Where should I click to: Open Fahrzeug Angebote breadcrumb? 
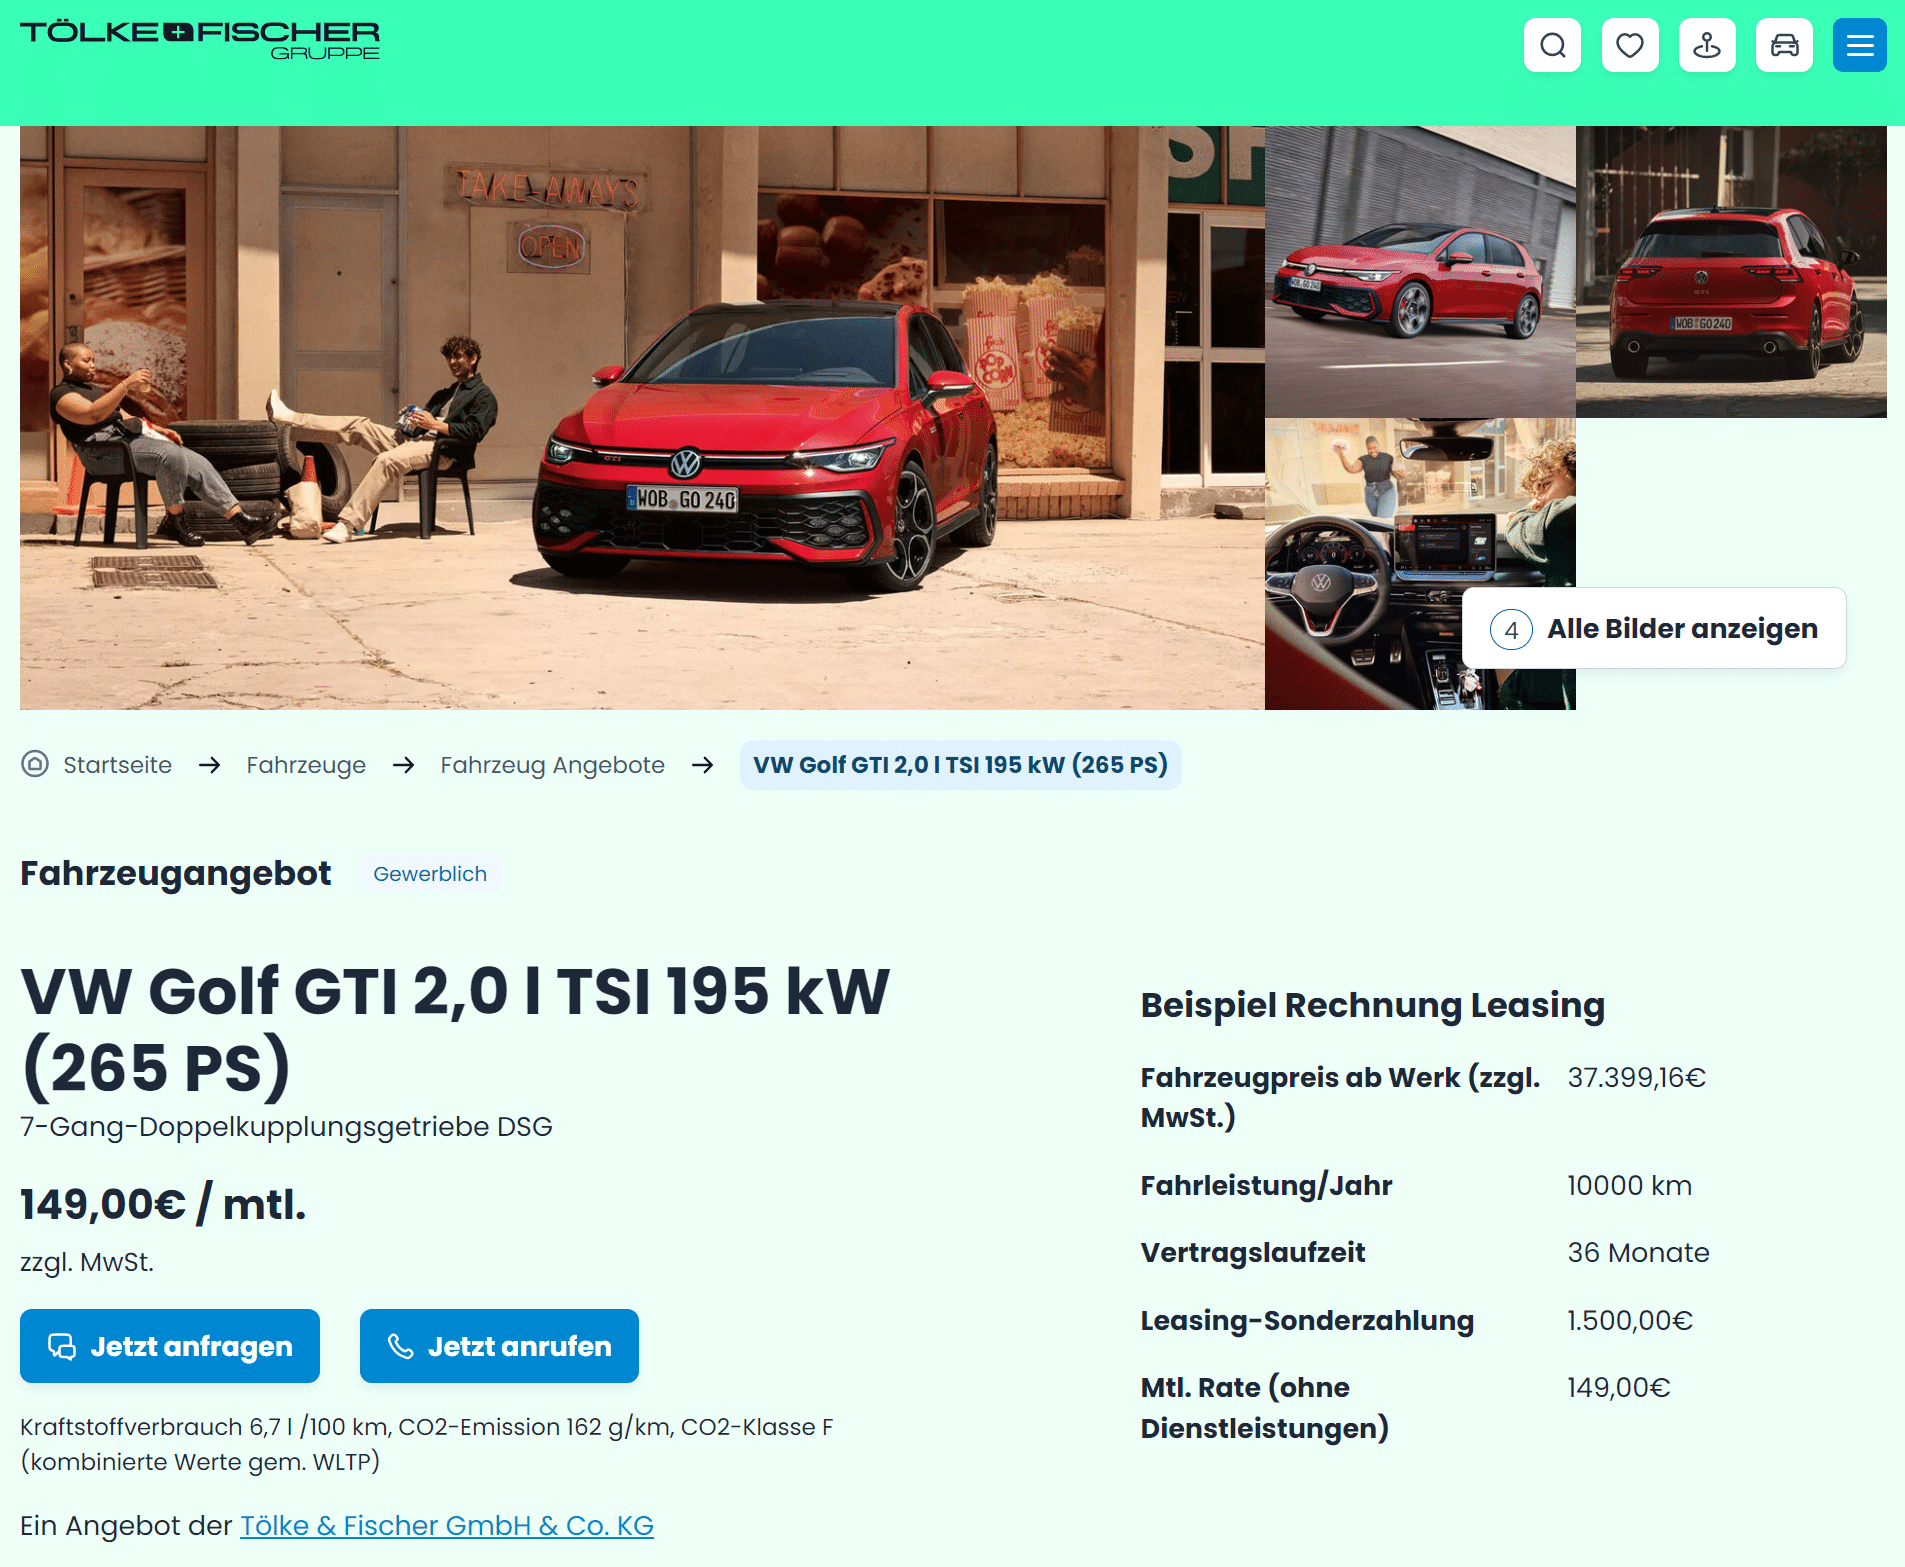point(552,765)
